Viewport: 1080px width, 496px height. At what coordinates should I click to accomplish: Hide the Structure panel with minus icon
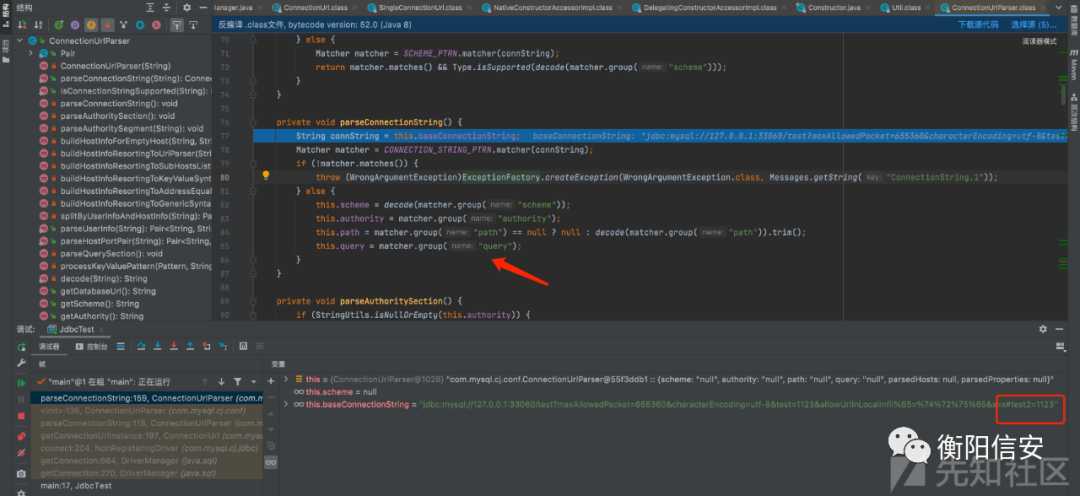(x=202, y=8)
